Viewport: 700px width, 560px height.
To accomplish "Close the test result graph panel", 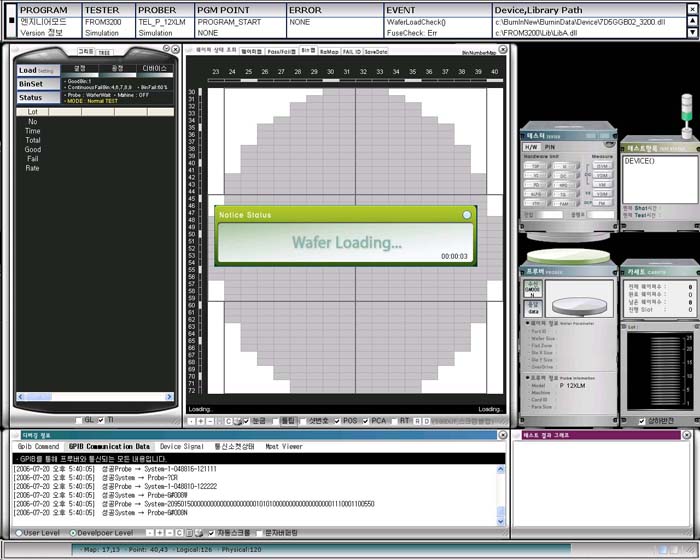I will click(x=687, y=435).
